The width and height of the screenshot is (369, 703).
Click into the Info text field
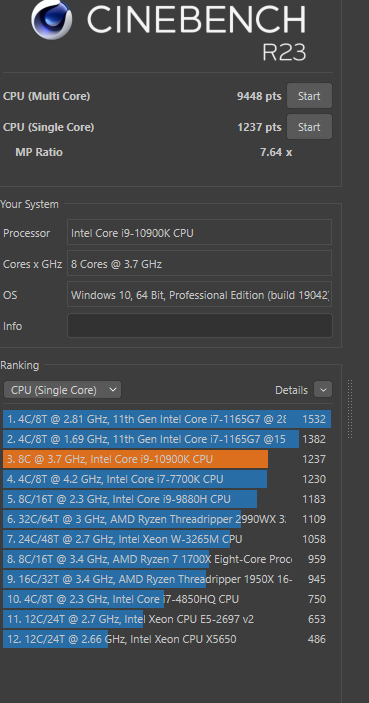[x=200, y=325]
